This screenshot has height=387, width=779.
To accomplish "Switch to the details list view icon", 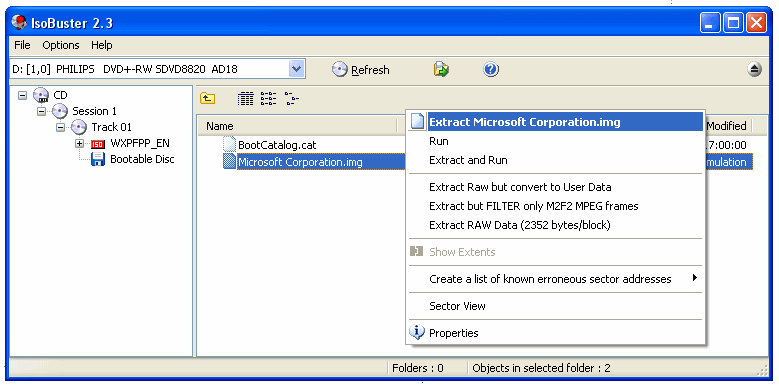I will coord(245,98).
